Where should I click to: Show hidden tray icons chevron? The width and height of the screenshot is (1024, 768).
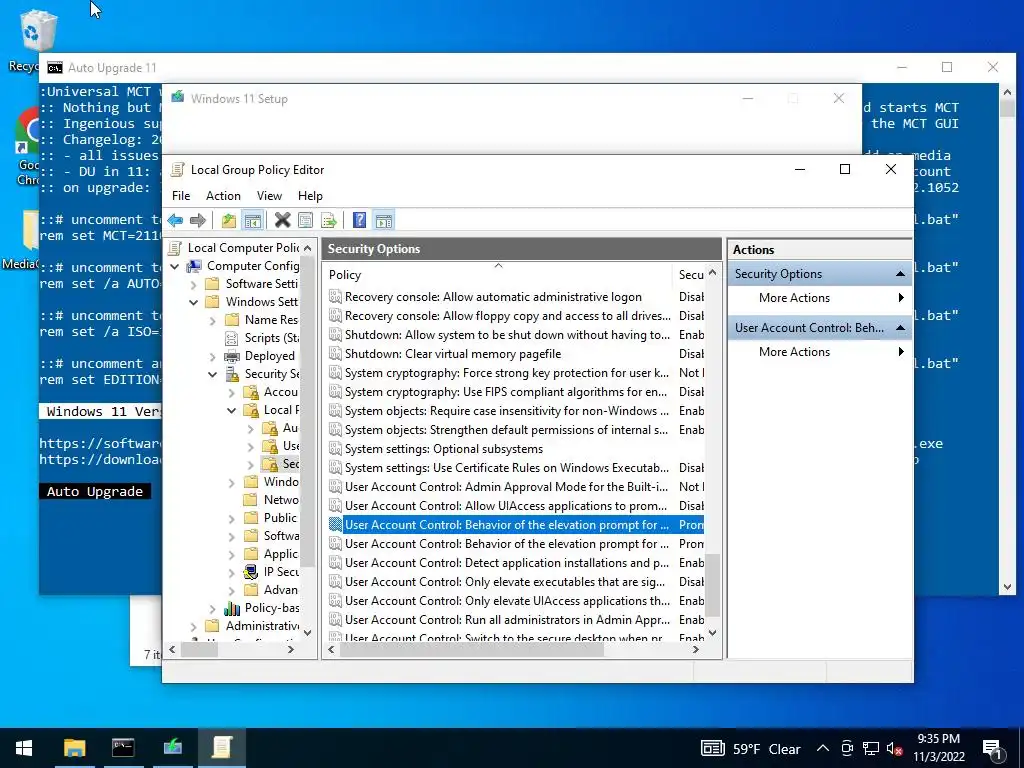tap(823, 749)
